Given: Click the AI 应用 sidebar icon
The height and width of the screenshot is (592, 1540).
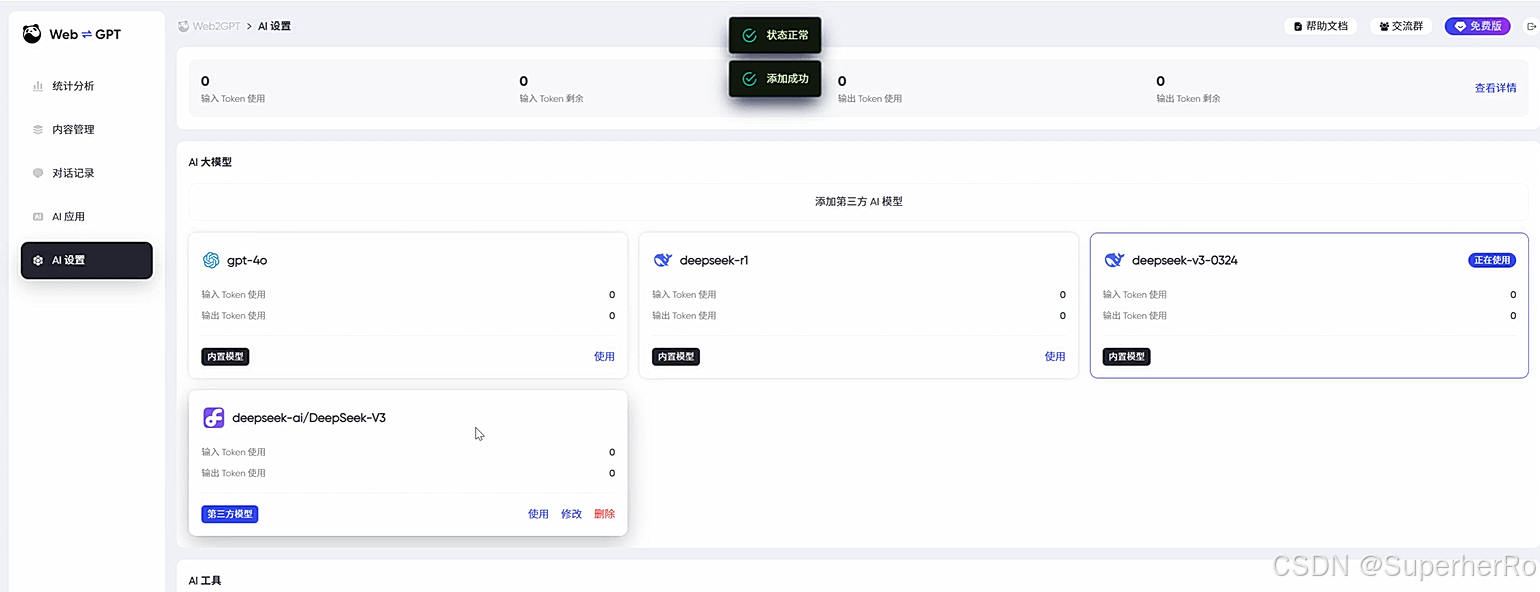Looking at the screenshot, I should pos(38,217).
